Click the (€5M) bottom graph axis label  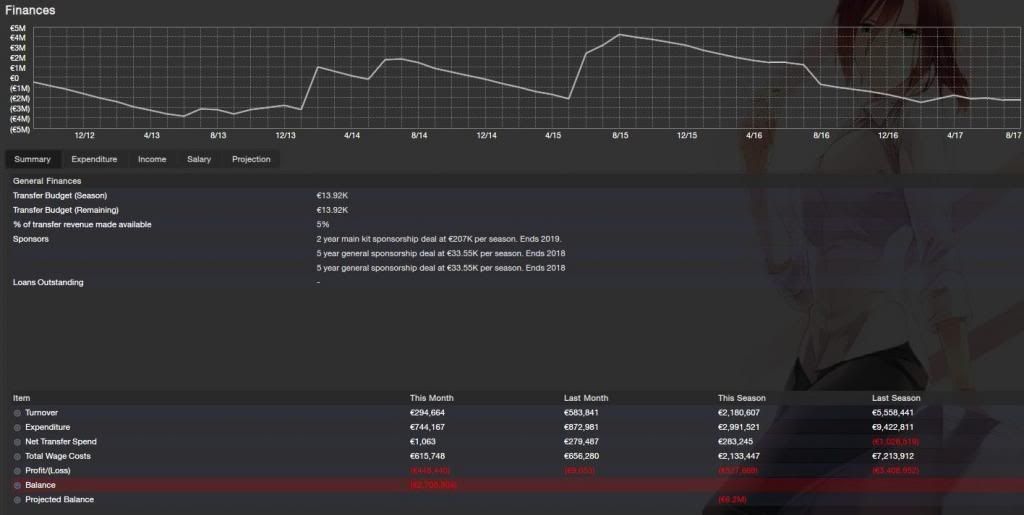(20, 129)
